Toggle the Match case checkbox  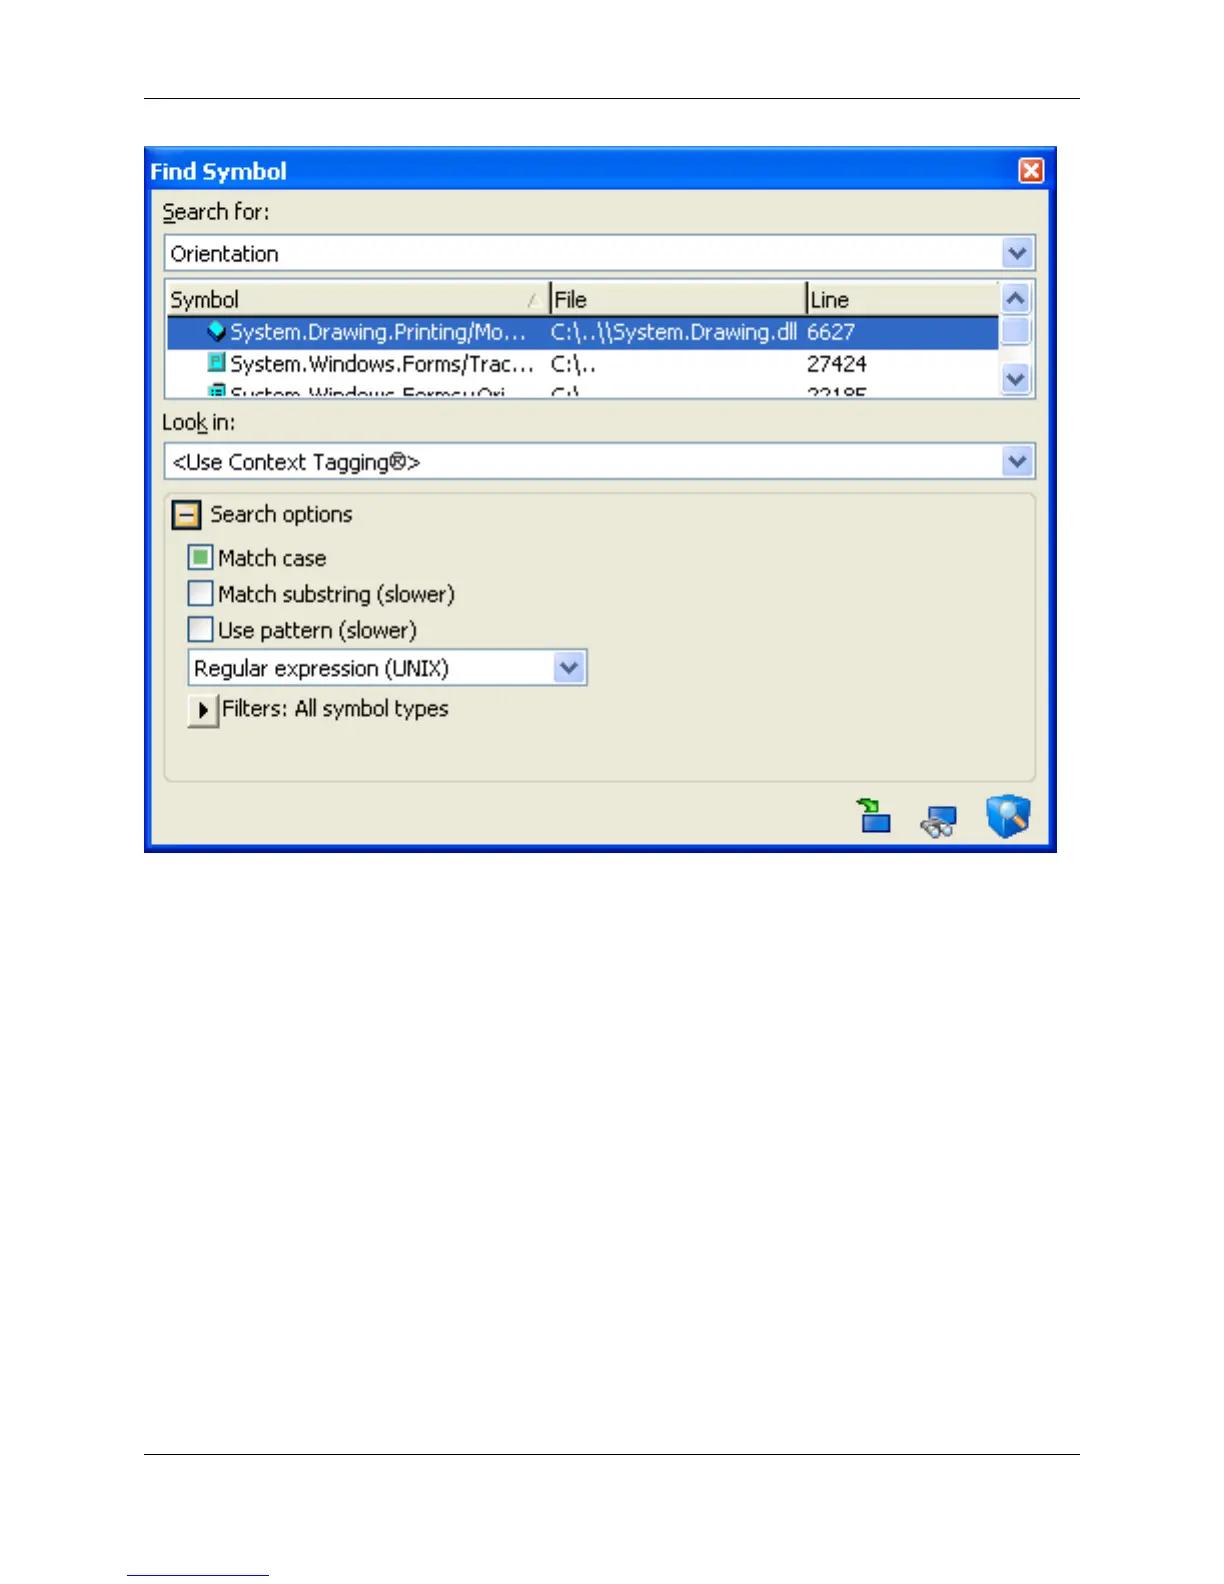point(201,557)
